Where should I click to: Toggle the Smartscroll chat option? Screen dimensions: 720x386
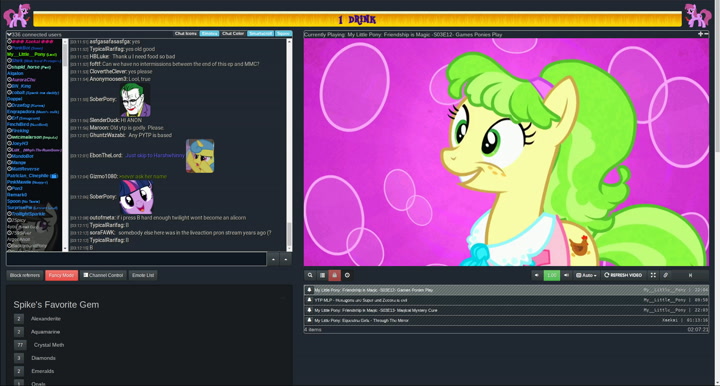tap(260, 34)
